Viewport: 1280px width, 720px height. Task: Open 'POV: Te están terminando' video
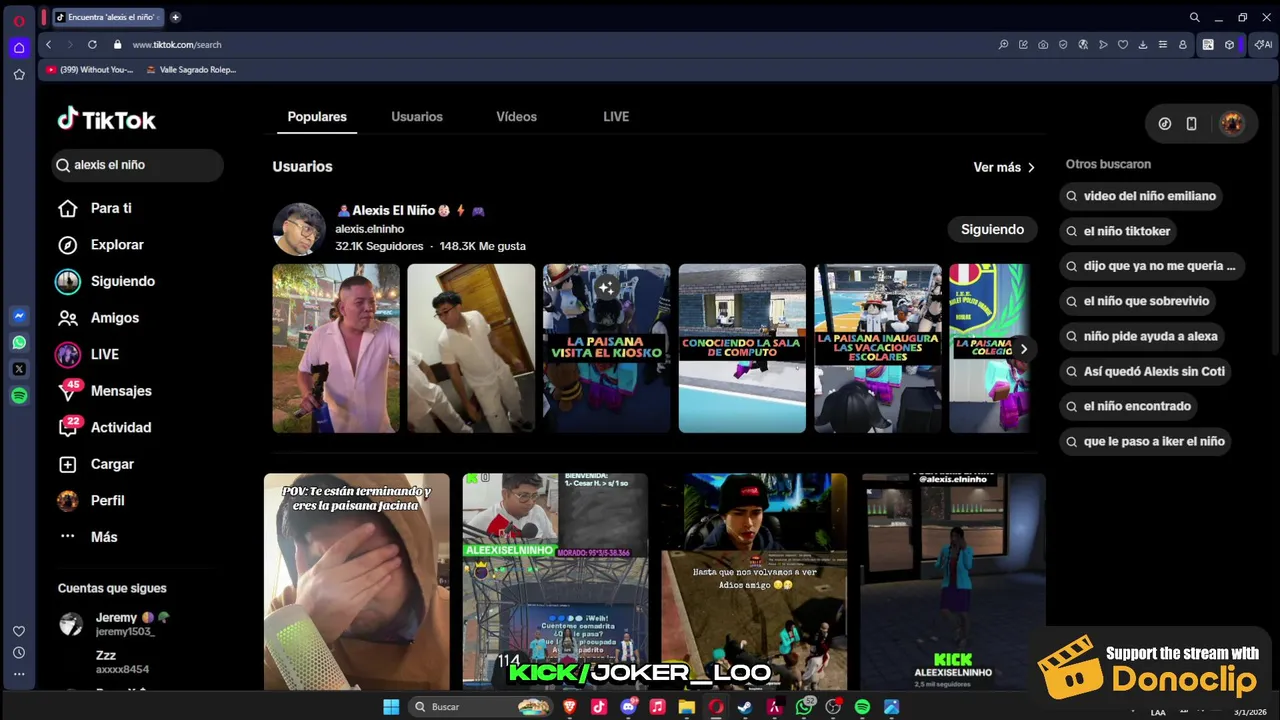357,582
